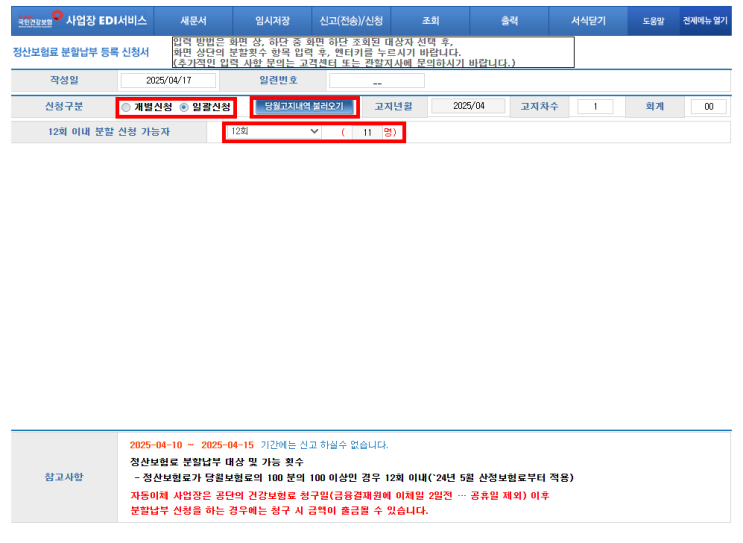The image size is (743, 543).
Task: Open the 임시저장 menu
Action: click(272, 21)
